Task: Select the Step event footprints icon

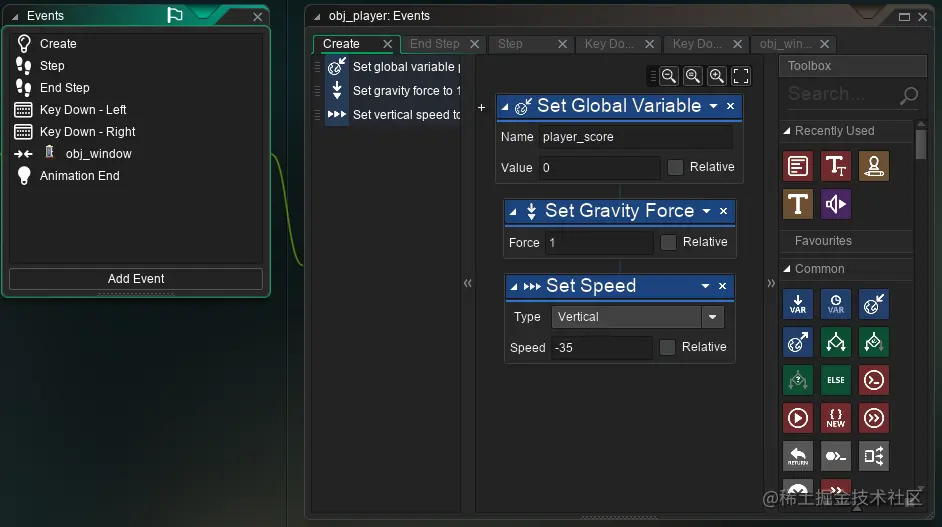Action: (x=23, y=65)
